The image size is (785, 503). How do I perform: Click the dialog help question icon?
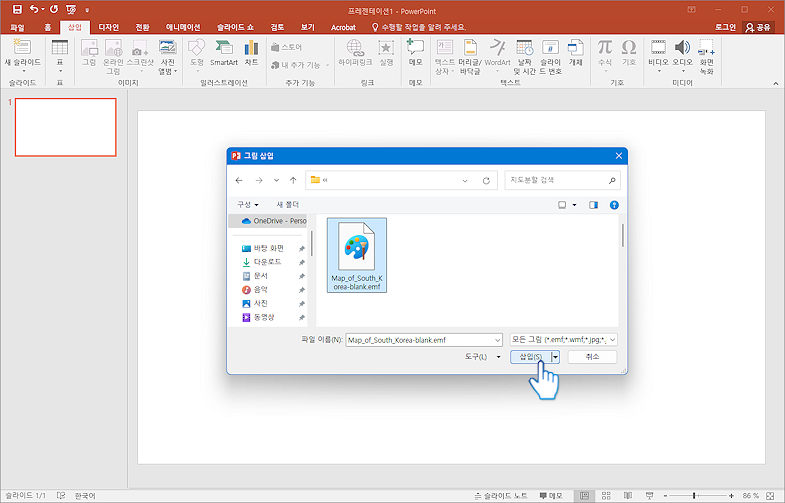614,205
